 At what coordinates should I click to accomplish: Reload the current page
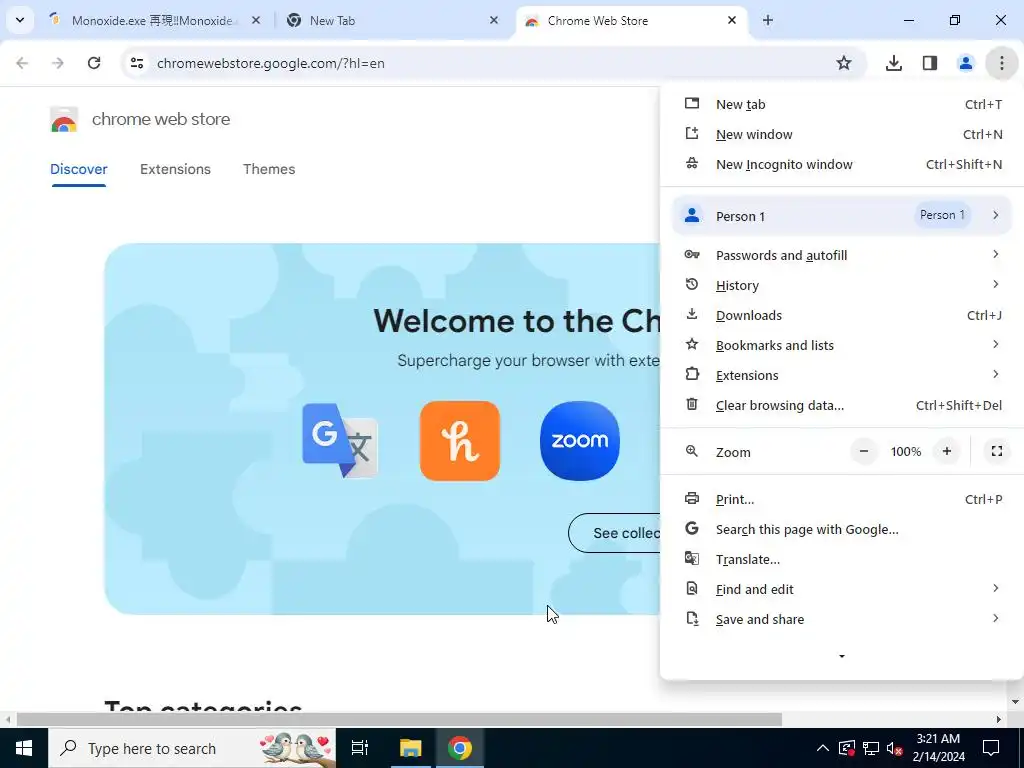point(94,63)
